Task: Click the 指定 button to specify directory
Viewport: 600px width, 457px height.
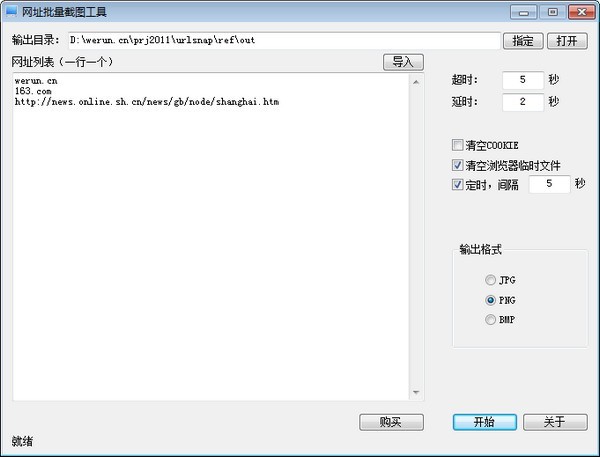Action: click(523, 41)
